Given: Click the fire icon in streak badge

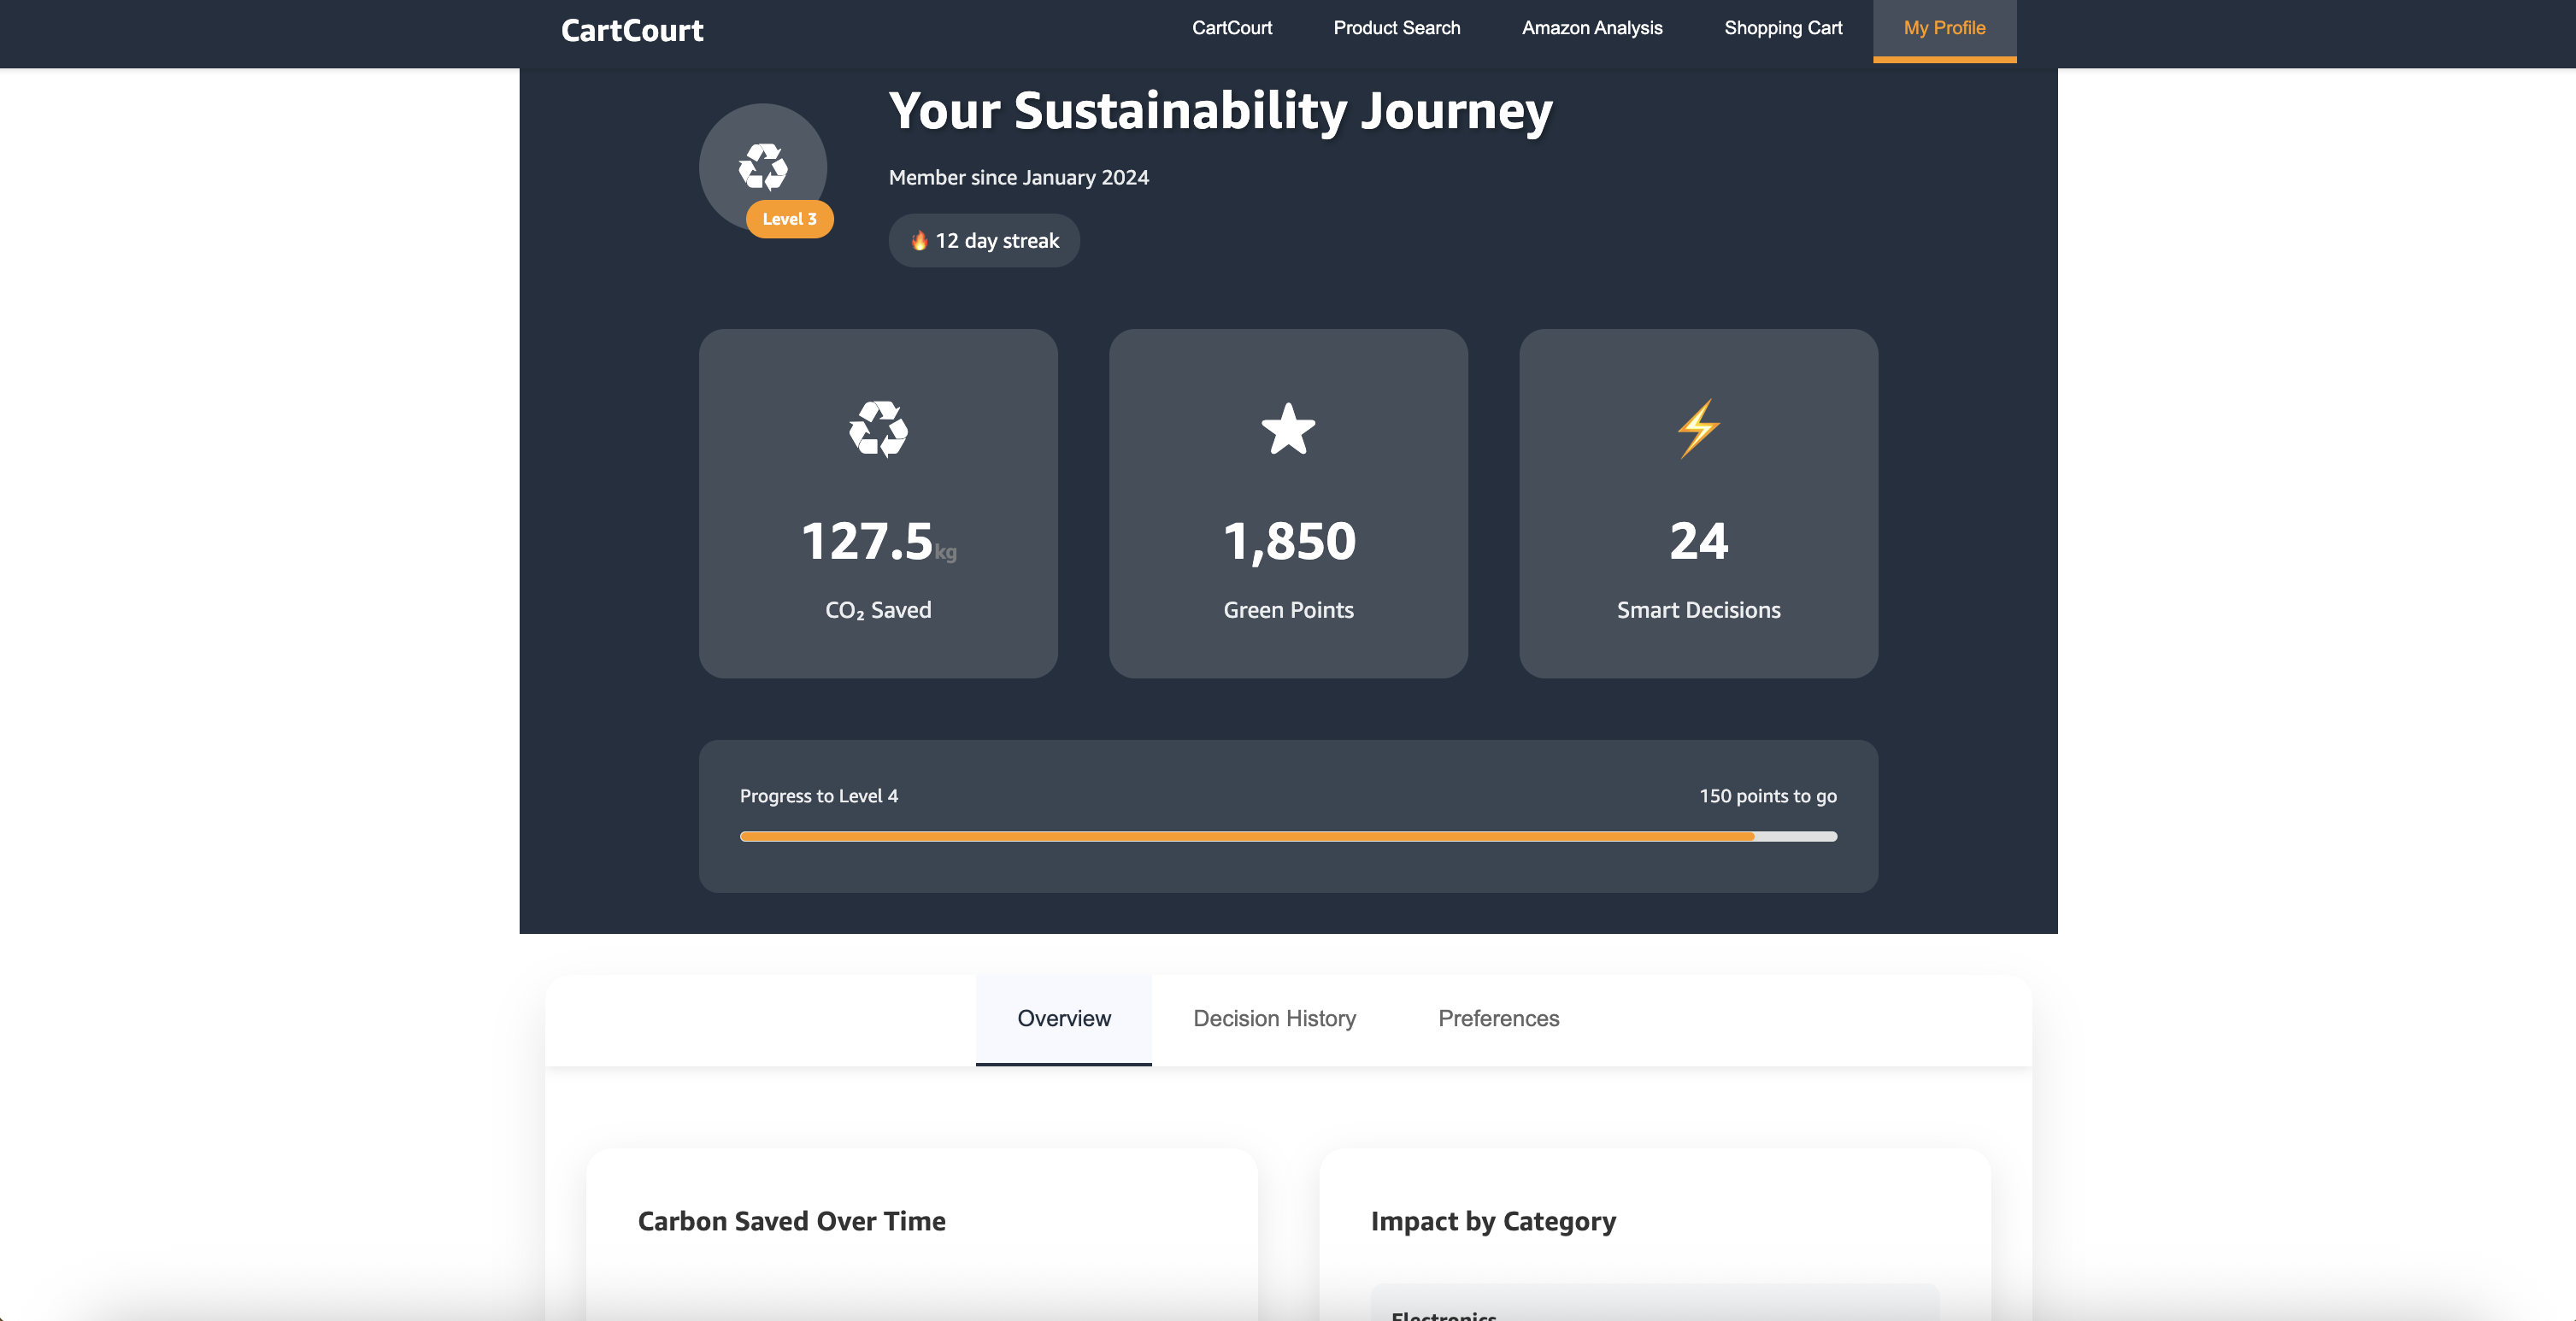Looking at the screenshot, I should [919, 241].
